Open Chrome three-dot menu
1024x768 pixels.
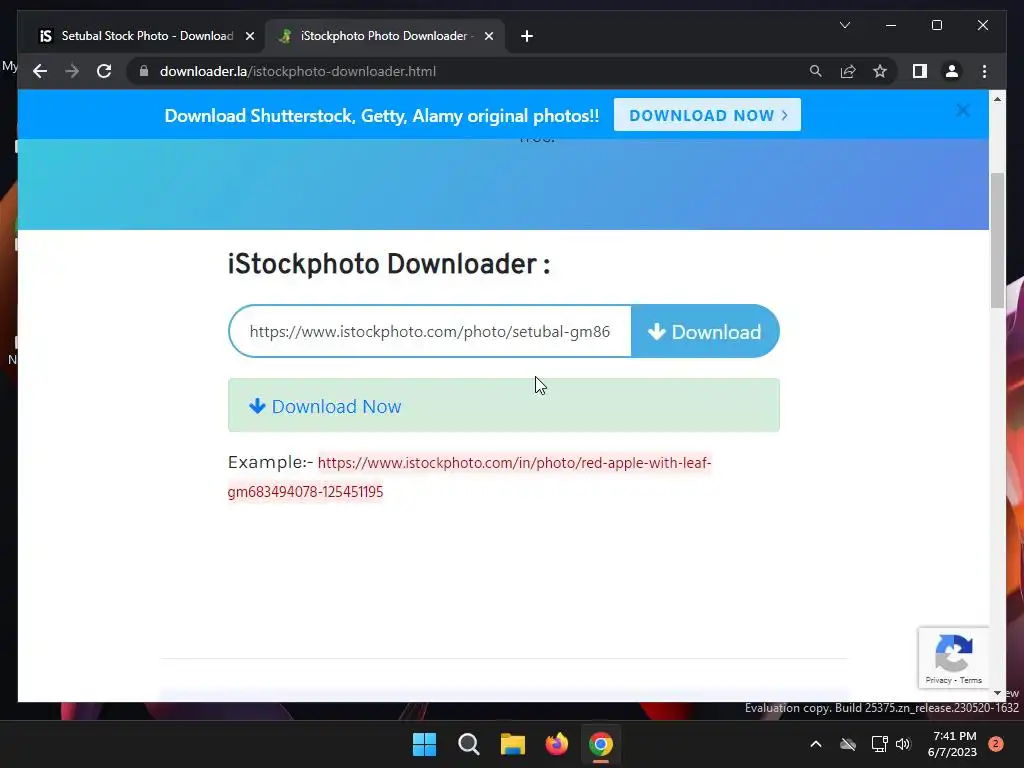[x=984, y=71]
